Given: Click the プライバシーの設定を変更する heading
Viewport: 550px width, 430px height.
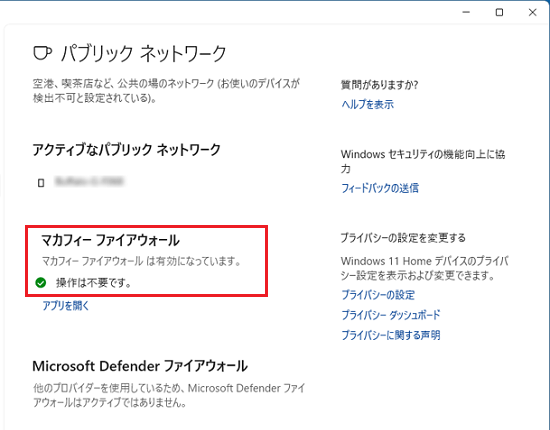Looking at the screenshot, I should (403, 238).
